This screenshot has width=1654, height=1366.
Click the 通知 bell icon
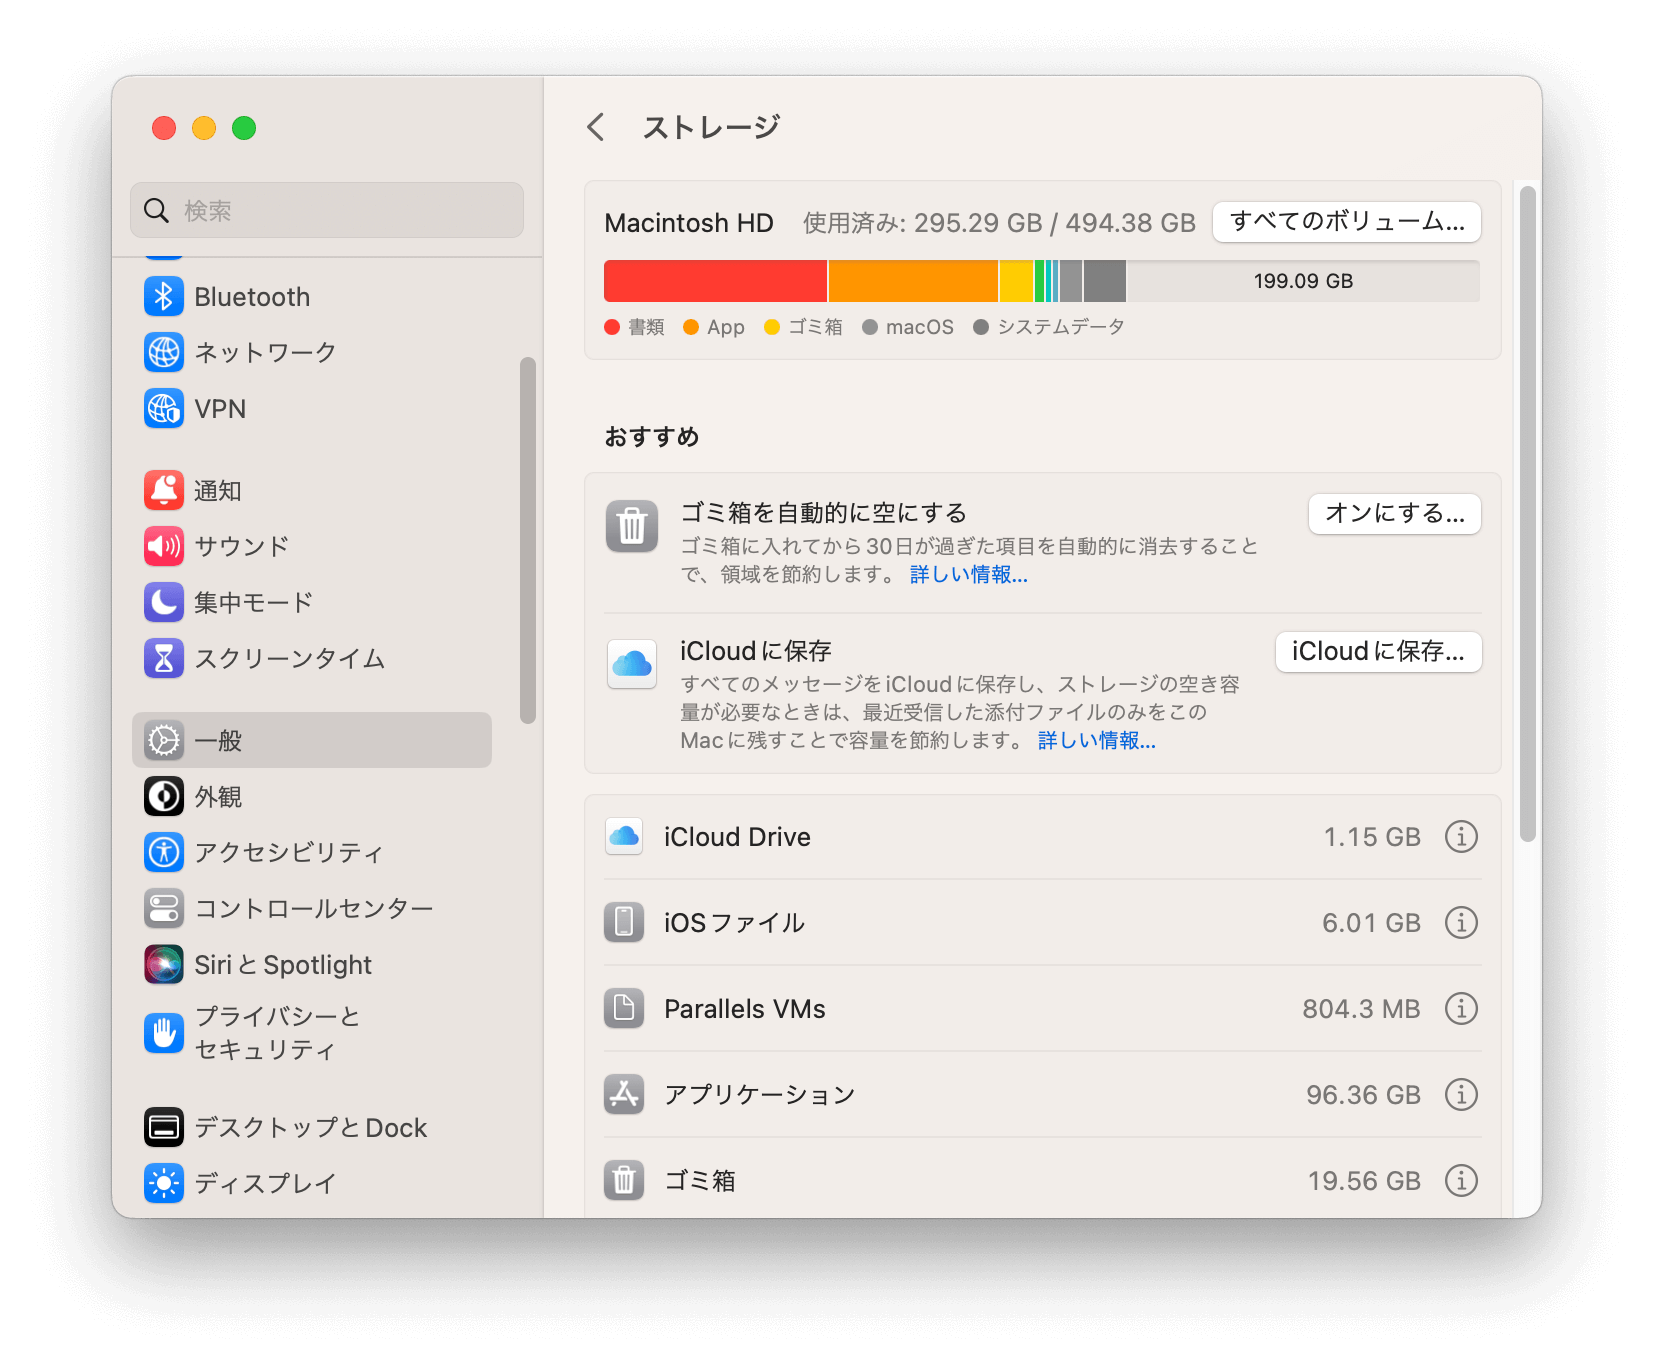tap(164, 490)
